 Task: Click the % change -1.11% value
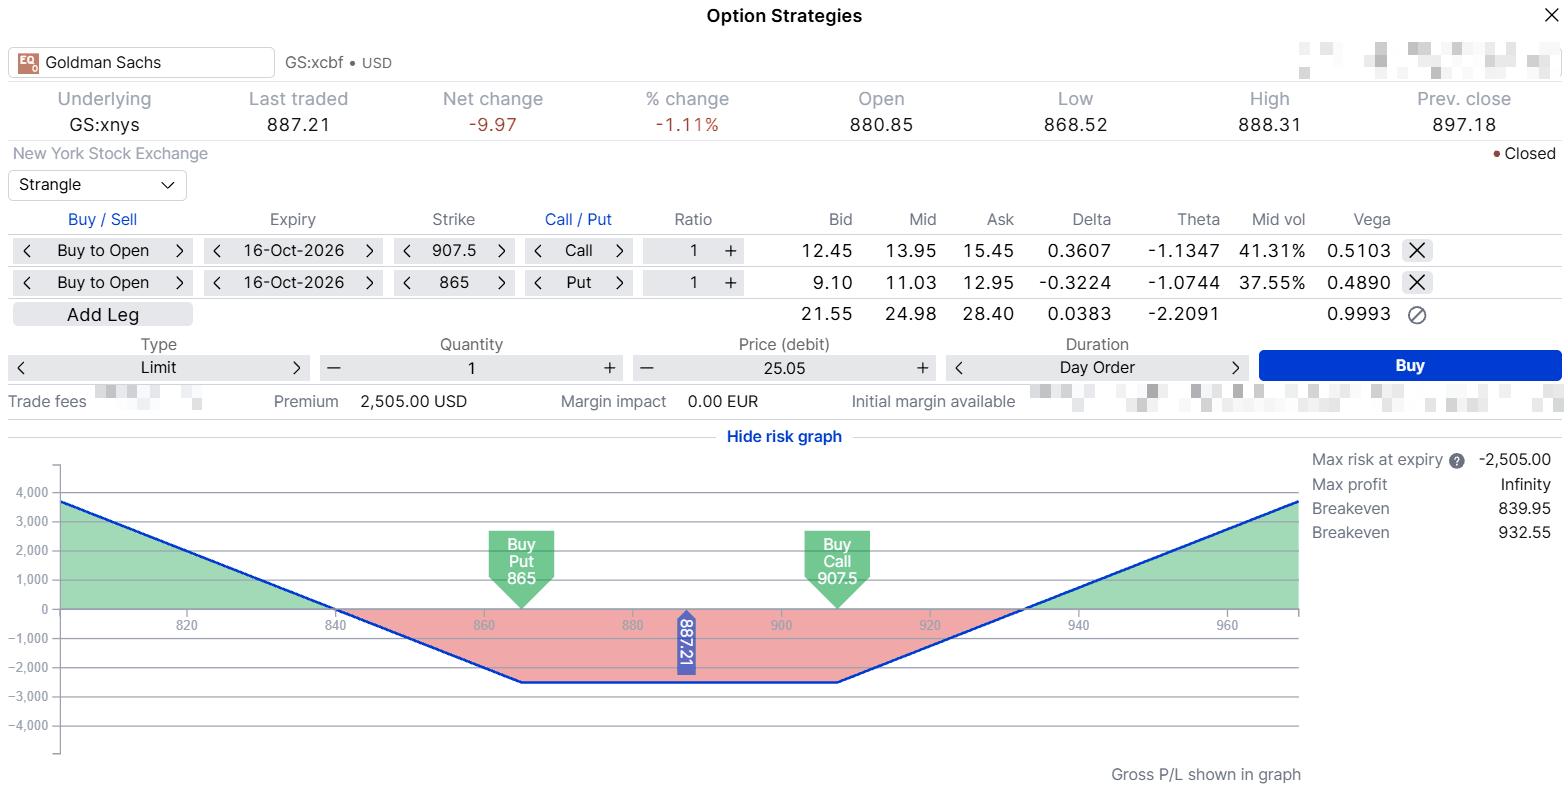pos(687,125)
